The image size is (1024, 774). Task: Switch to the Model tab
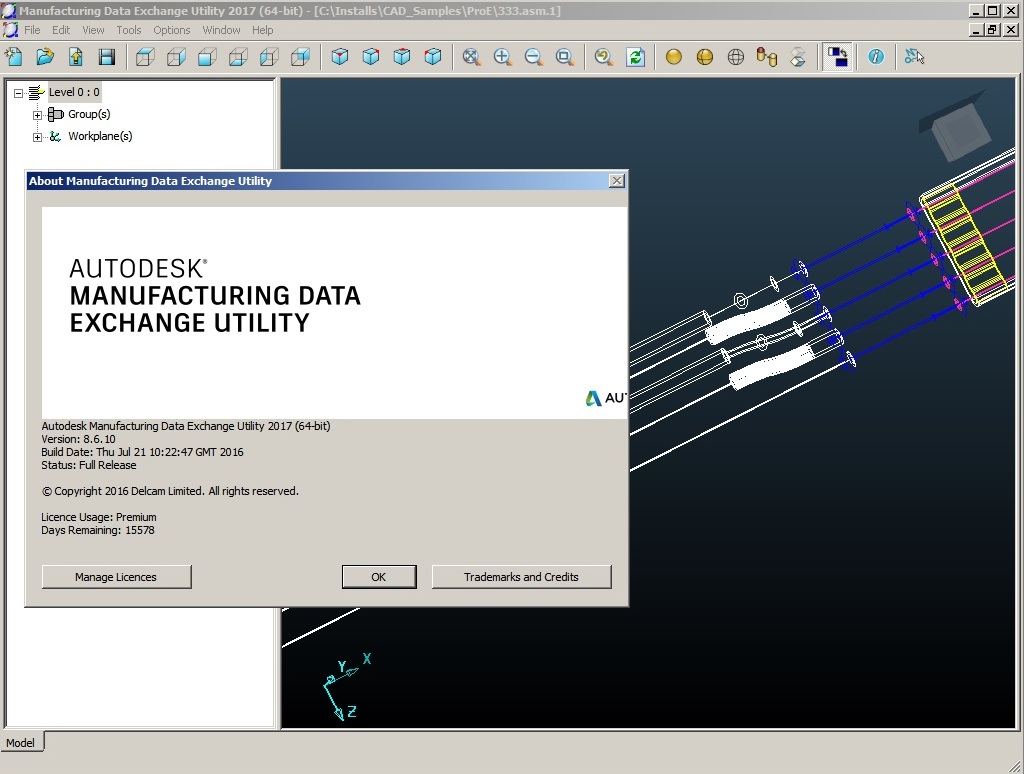coord(20,743)
